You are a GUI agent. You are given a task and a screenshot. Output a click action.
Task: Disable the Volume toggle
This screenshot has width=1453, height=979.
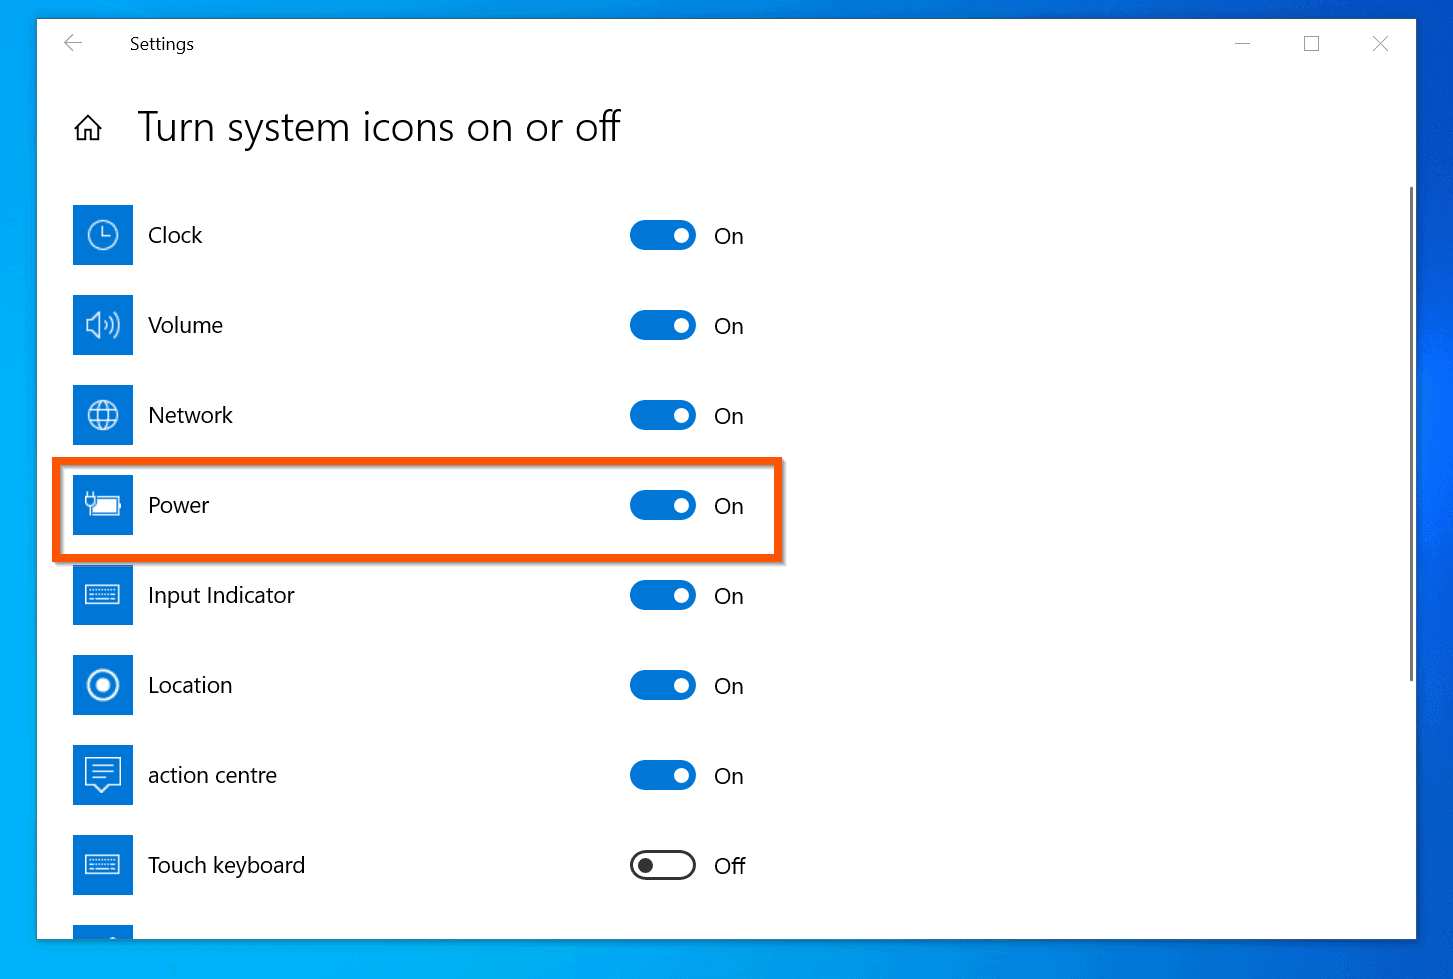tap(662, 325)
